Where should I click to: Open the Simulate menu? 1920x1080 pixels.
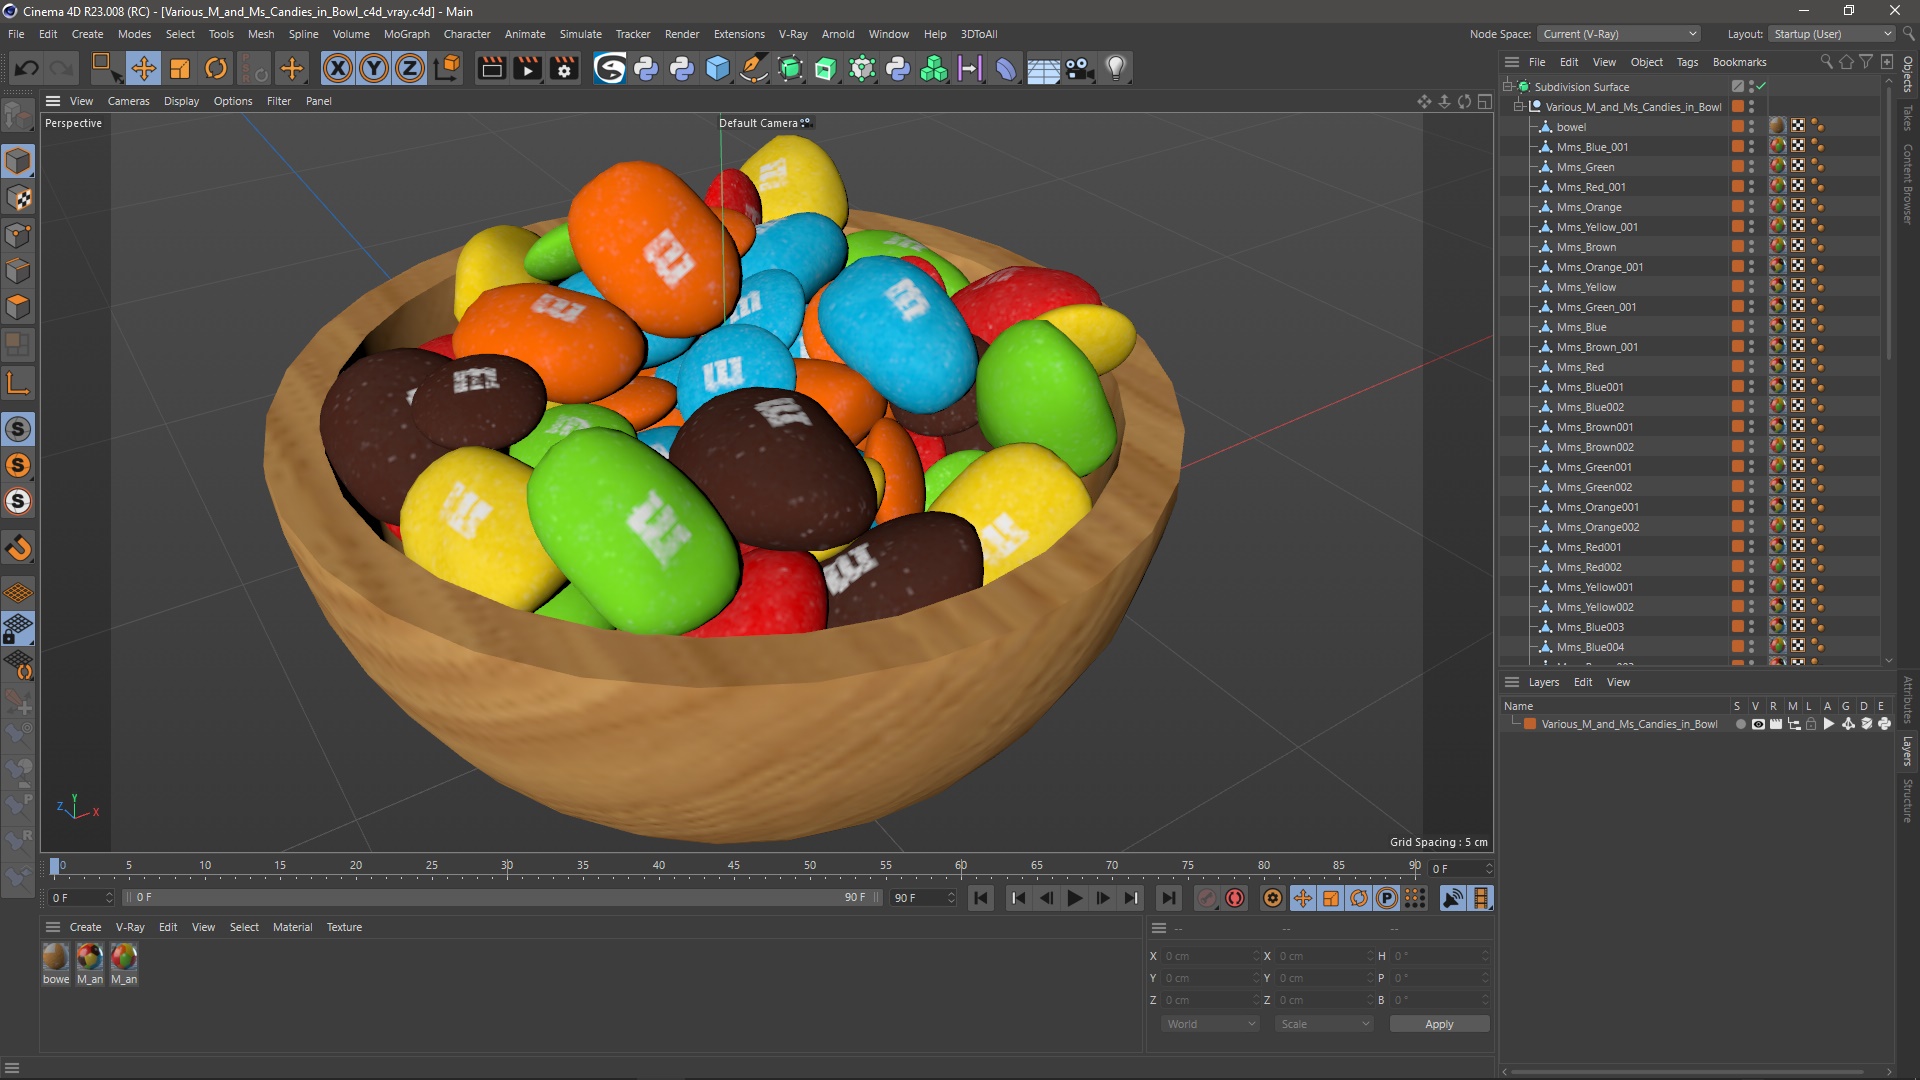[x=580, y=34]
